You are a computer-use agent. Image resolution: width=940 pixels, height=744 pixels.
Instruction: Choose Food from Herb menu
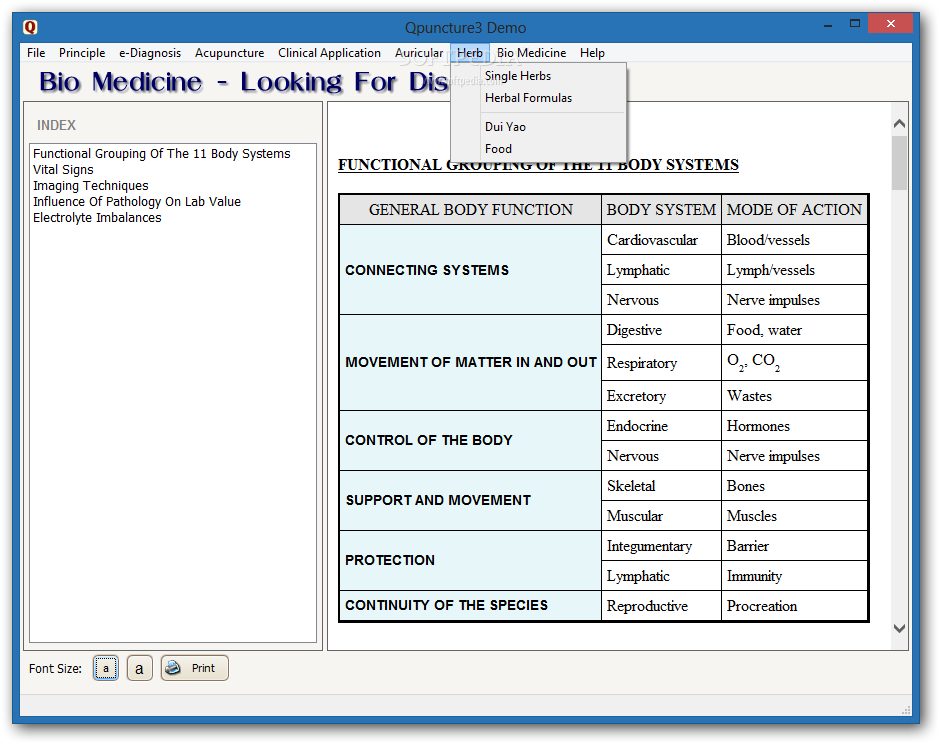point(538,149)
